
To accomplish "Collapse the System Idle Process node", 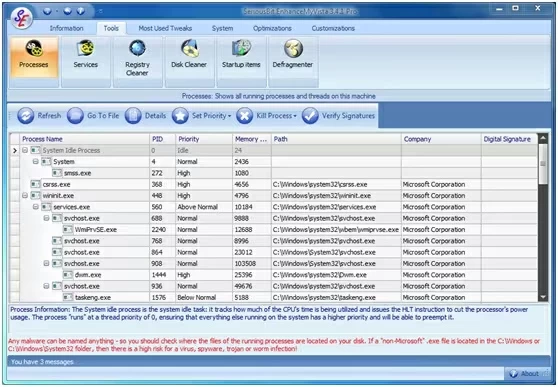I will tap(25, 150).
